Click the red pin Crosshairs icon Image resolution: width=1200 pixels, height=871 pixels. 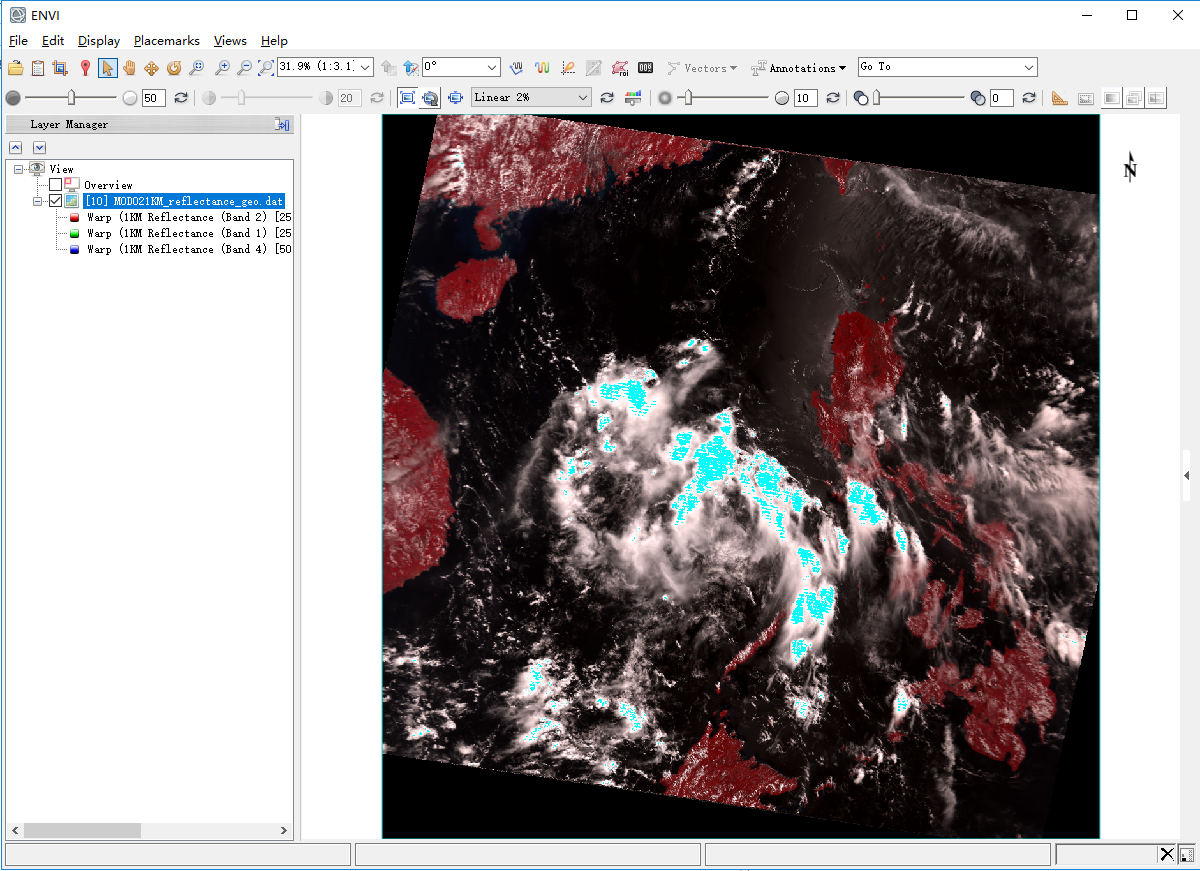coord(85,68)
